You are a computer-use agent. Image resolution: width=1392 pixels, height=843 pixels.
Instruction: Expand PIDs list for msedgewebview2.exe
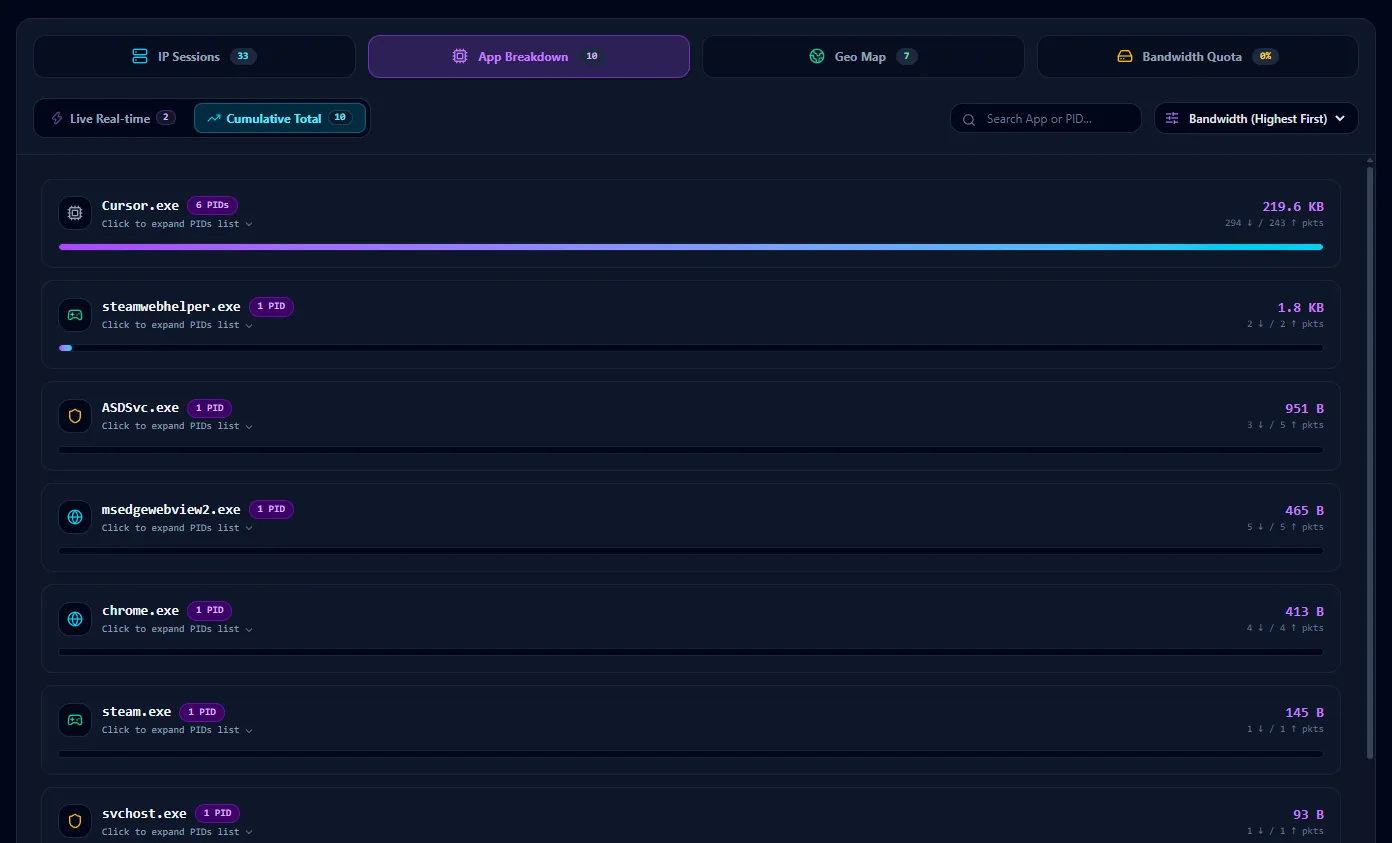177,528
